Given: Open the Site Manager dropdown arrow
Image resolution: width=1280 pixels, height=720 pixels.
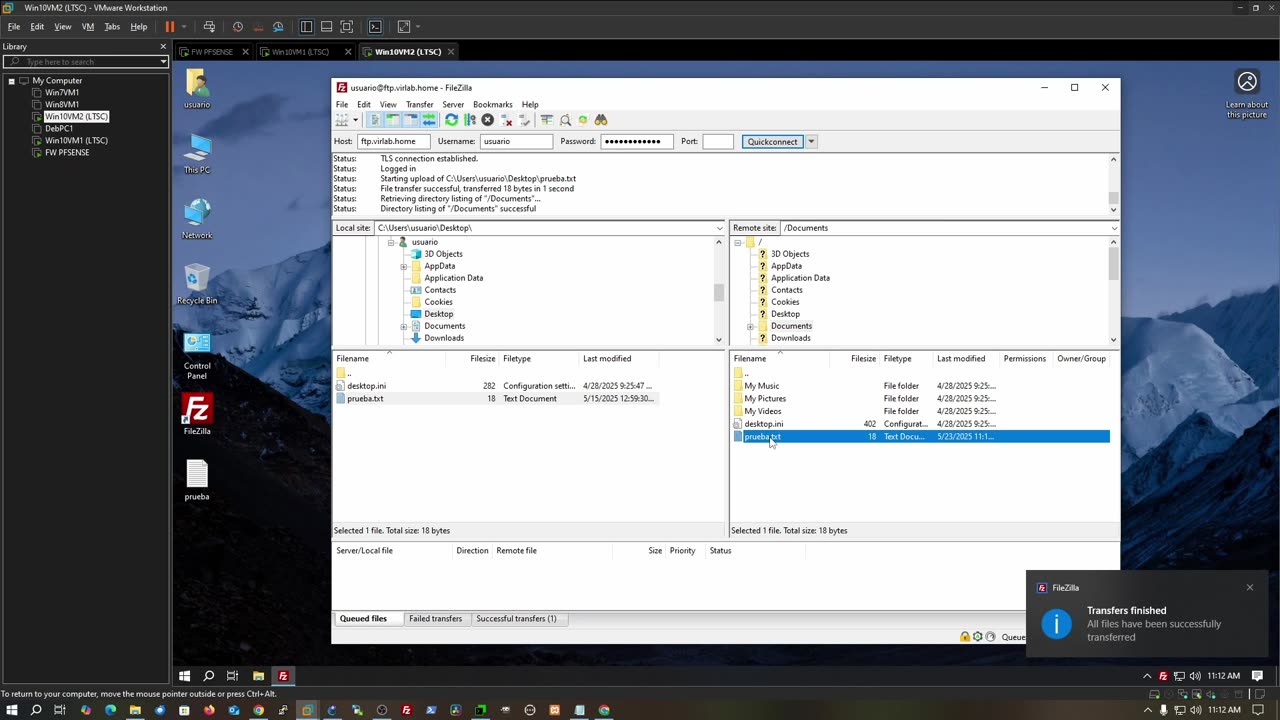Looking at the screenshot, I should click(355, 120).
